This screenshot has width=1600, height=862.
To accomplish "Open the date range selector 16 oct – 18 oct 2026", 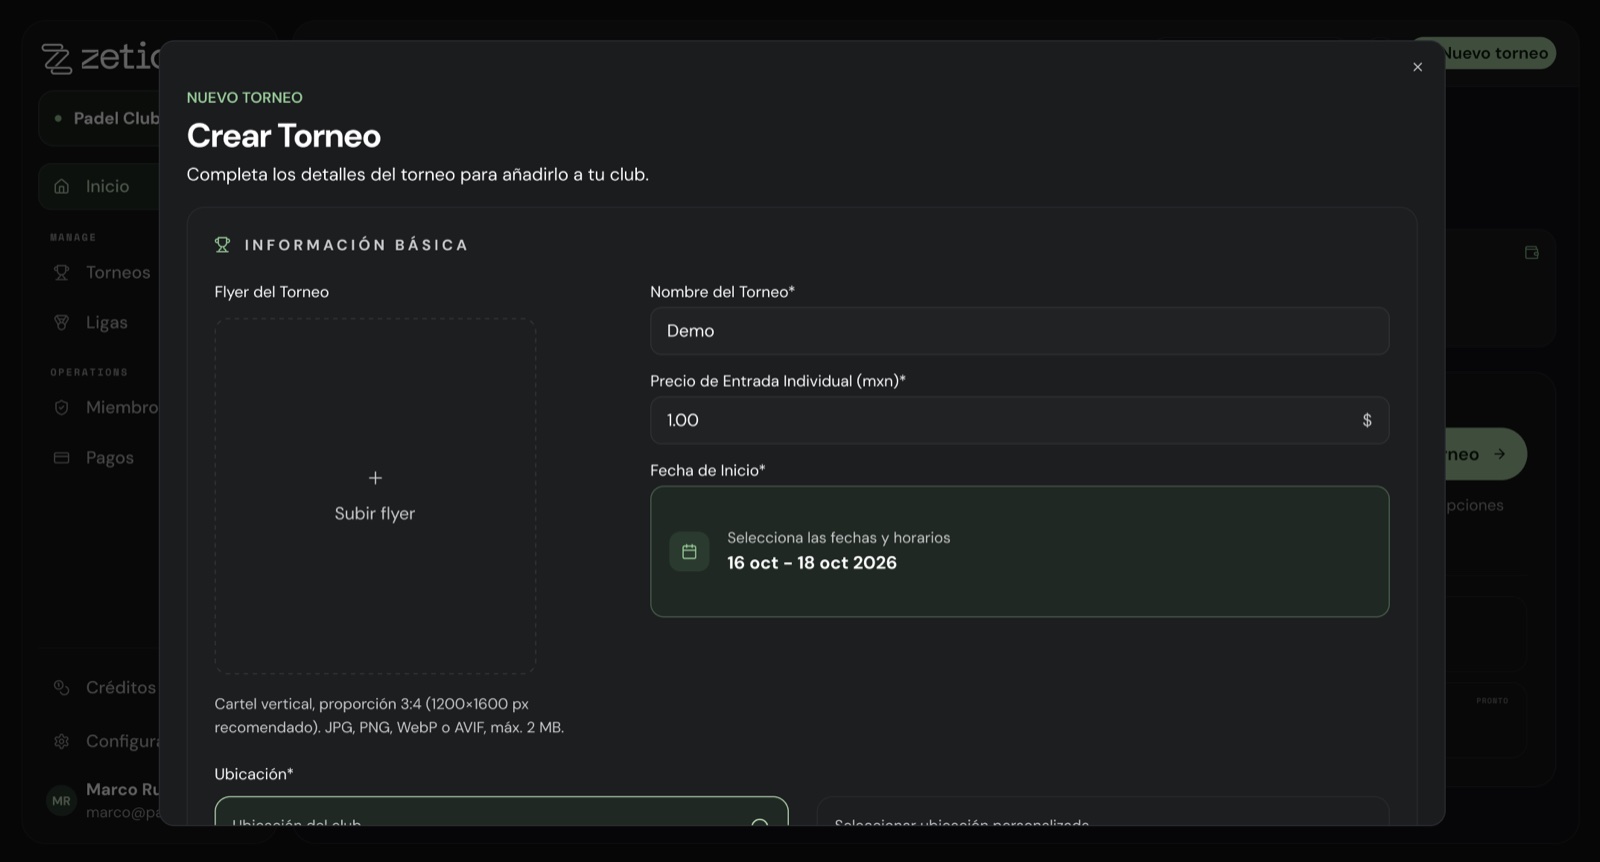I will pyautogui.click(x=1019, y=551).
